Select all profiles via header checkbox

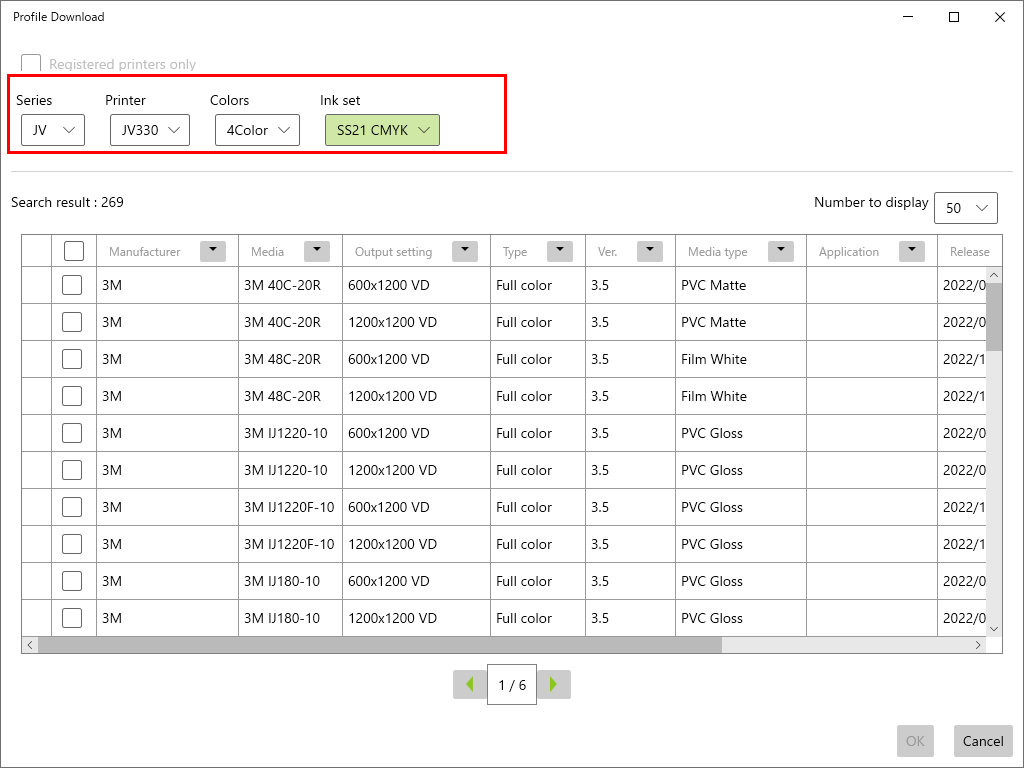73,250
